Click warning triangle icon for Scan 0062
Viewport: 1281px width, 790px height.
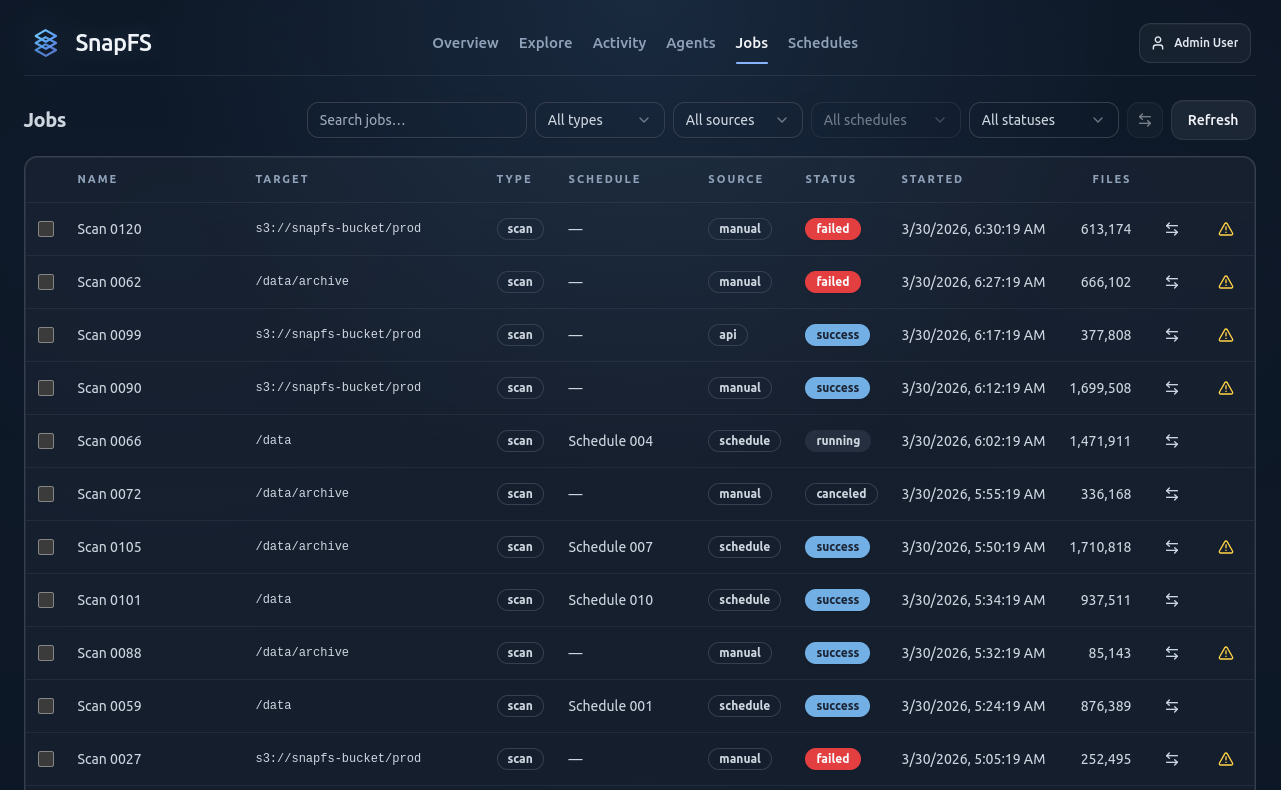pyautogui.click(x=1226, y=282)
